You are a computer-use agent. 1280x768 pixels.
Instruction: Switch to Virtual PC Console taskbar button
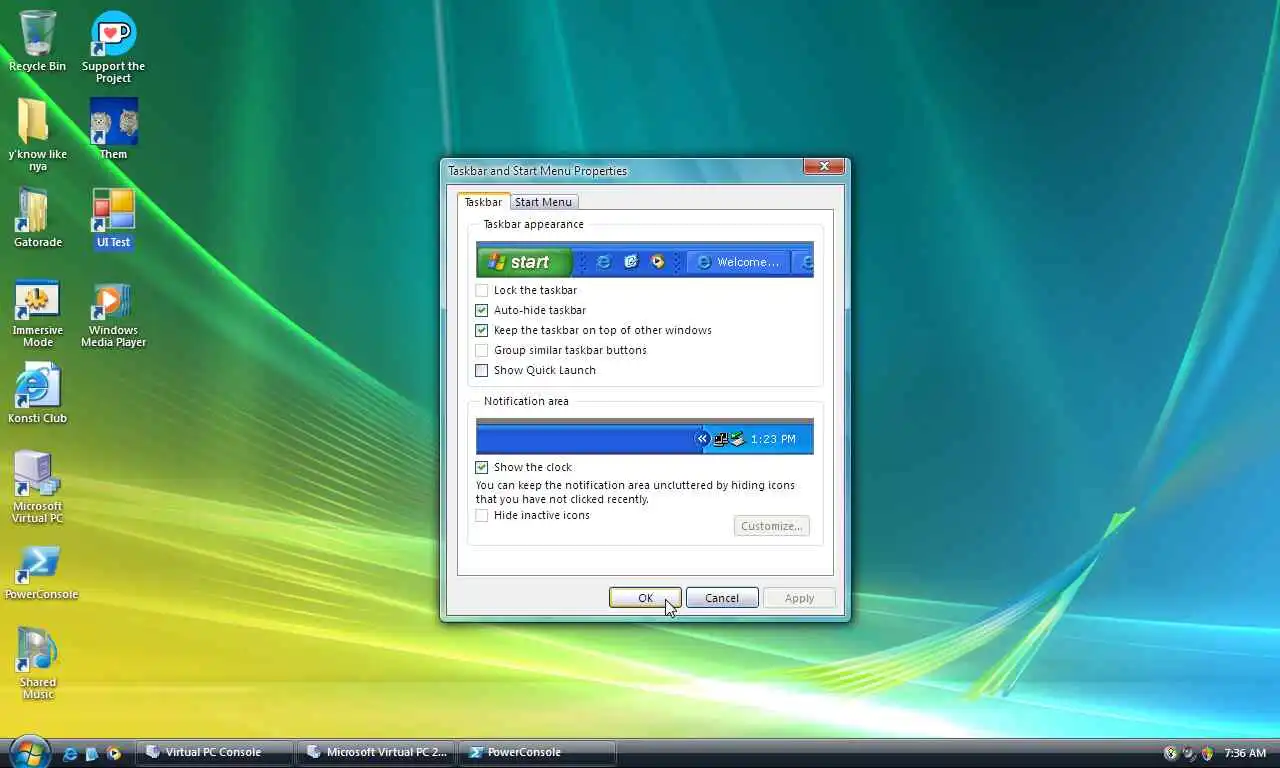coord(215,753)
